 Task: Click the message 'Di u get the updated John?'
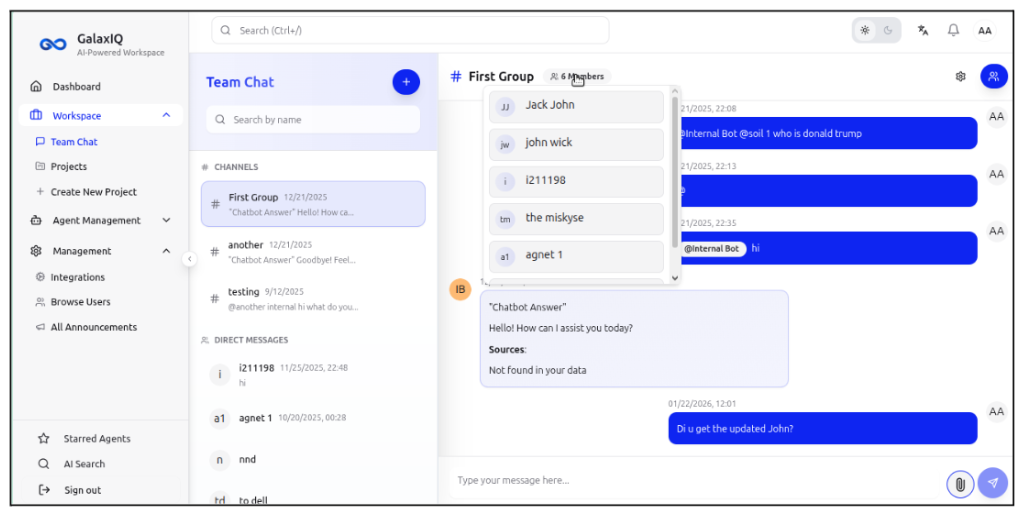point(822,429)
